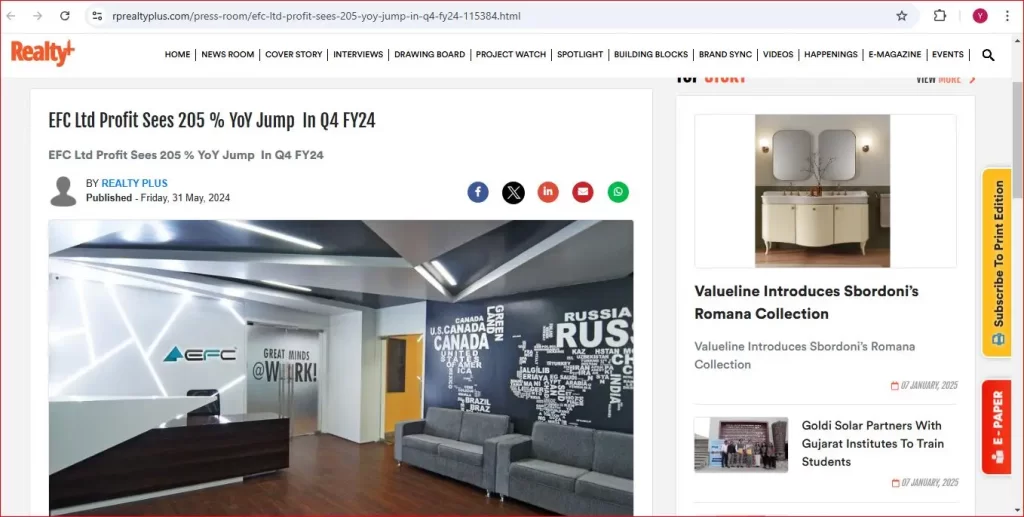Click the View More link in Top Story
Image resolution: width=1024 pixels, height=517 pixels.
click(945, 80)
